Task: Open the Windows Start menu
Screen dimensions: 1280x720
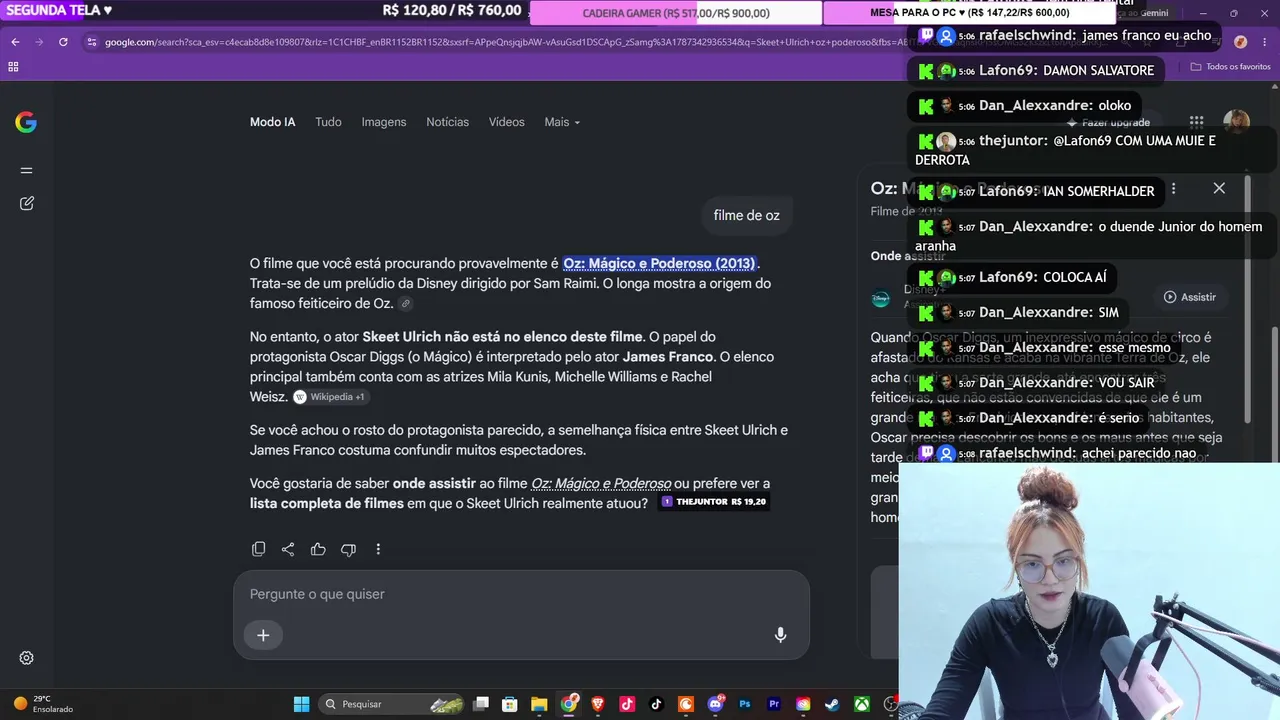Action: point(301,704)
